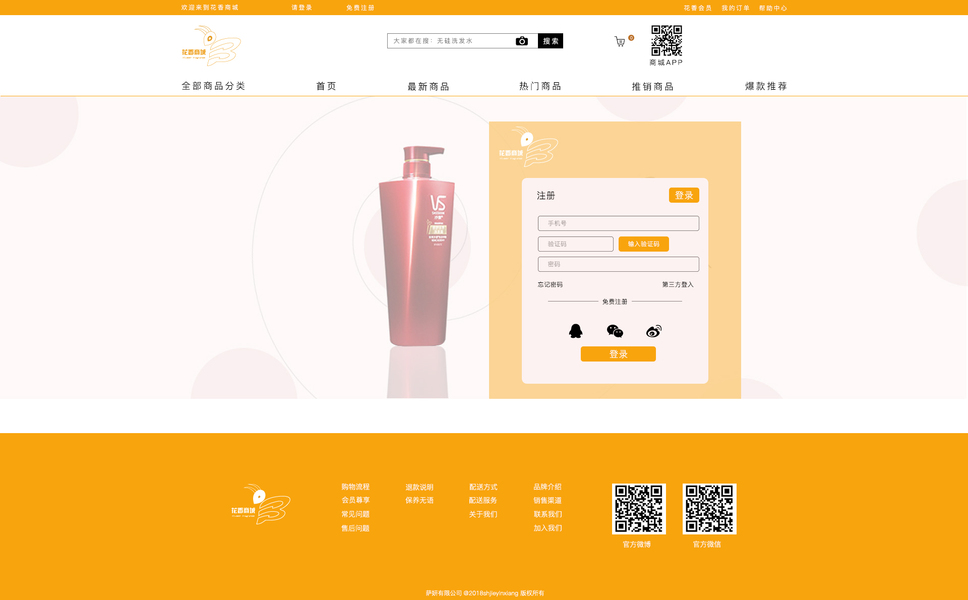The width and height of the screenshot is (968, 600).
Task: Focus the 手机号 input field
Action: click(x=618, y=223)
